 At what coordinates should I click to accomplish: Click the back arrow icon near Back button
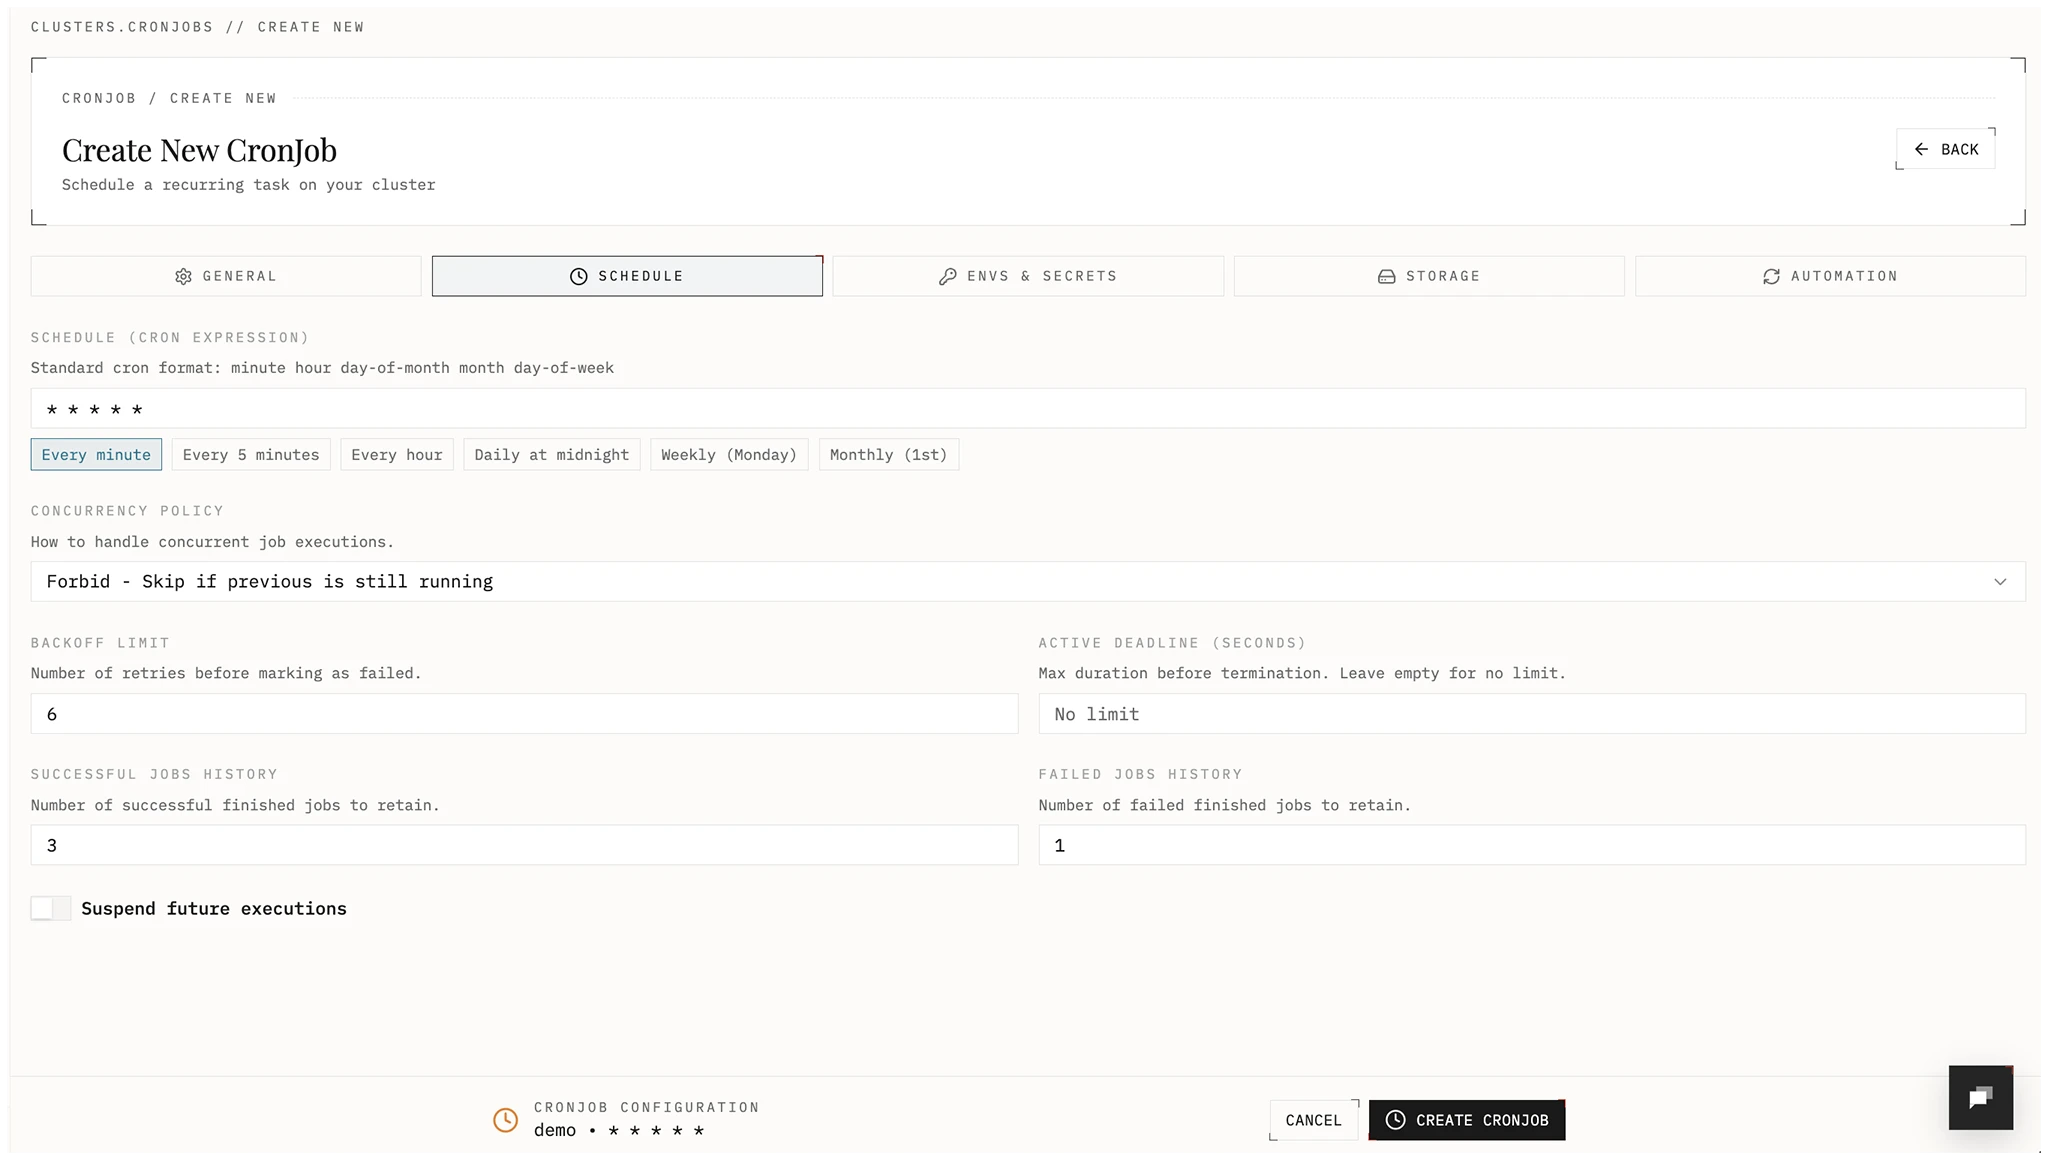1922,148
